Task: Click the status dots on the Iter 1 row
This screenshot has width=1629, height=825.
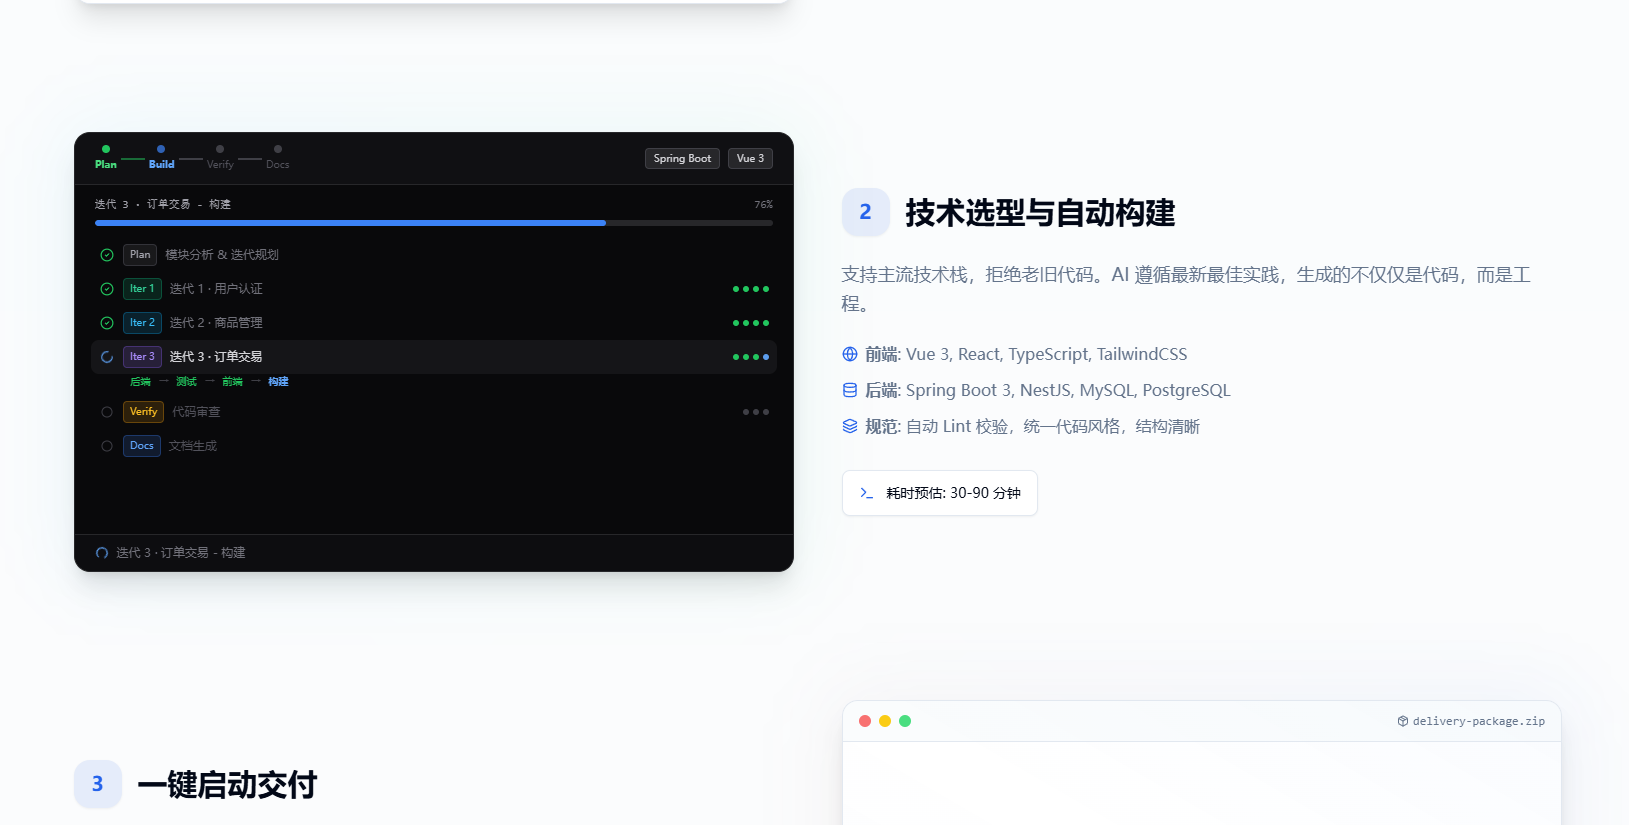Action: pos(751,289)
